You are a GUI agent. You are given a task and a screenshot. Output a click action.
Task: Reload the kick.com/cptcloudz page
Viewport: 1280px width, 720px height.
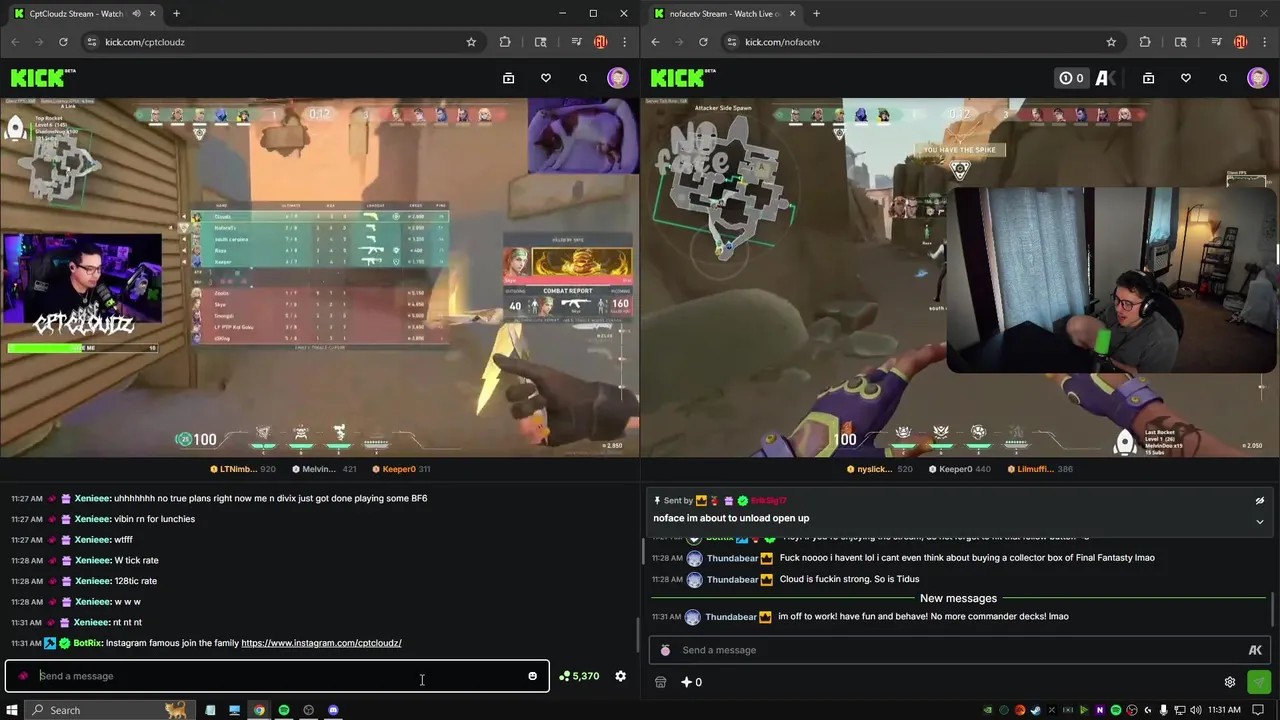coord(63,42)
